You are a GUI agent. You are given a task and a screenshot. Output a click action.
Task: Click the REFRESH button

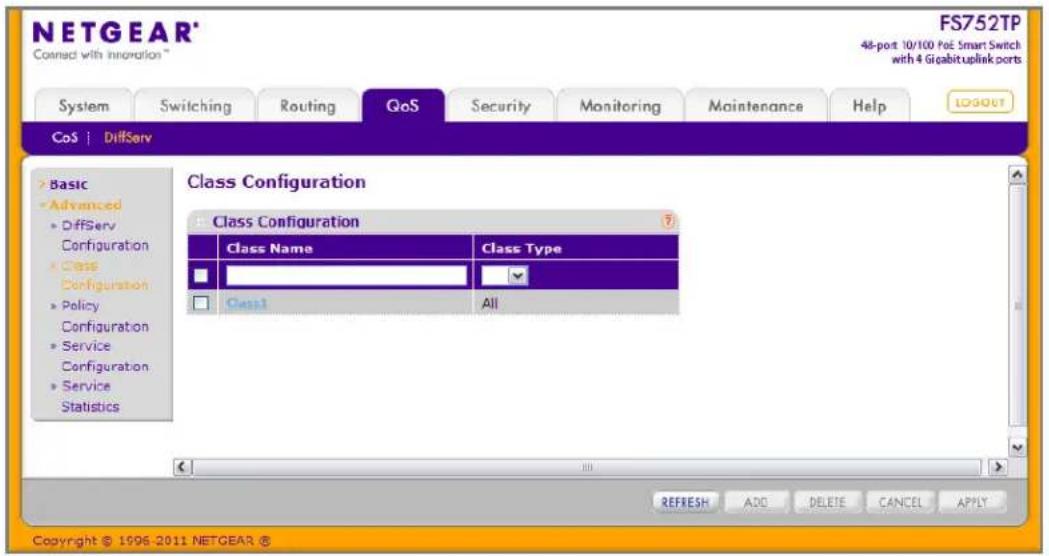coord(685,502)
